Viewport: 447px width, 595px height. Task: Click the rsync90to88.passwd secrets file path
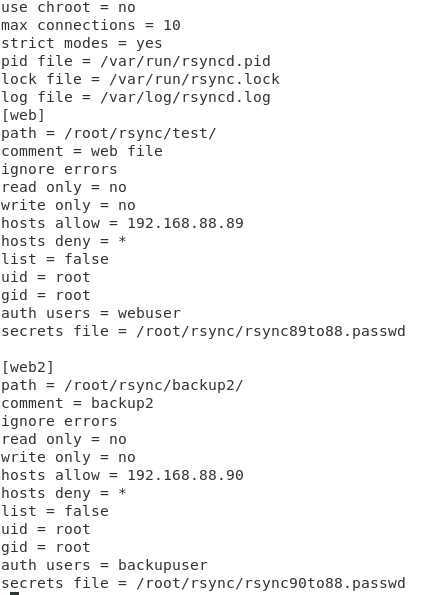coord(271,583)
